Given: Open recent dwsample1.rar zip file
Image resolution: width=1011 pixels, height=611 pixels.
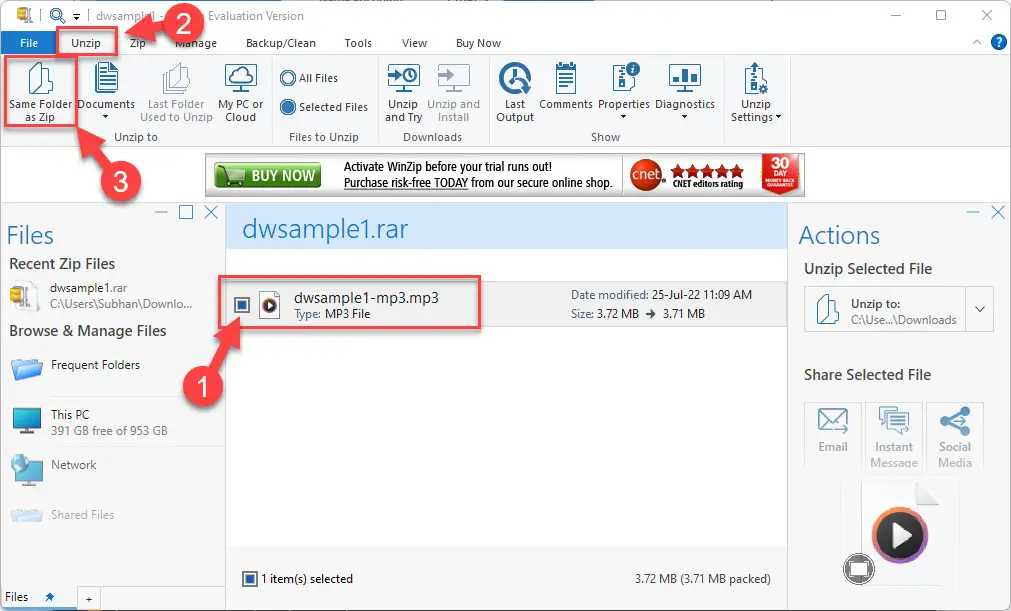Looking at the screenshot, I should click(101, 295).
